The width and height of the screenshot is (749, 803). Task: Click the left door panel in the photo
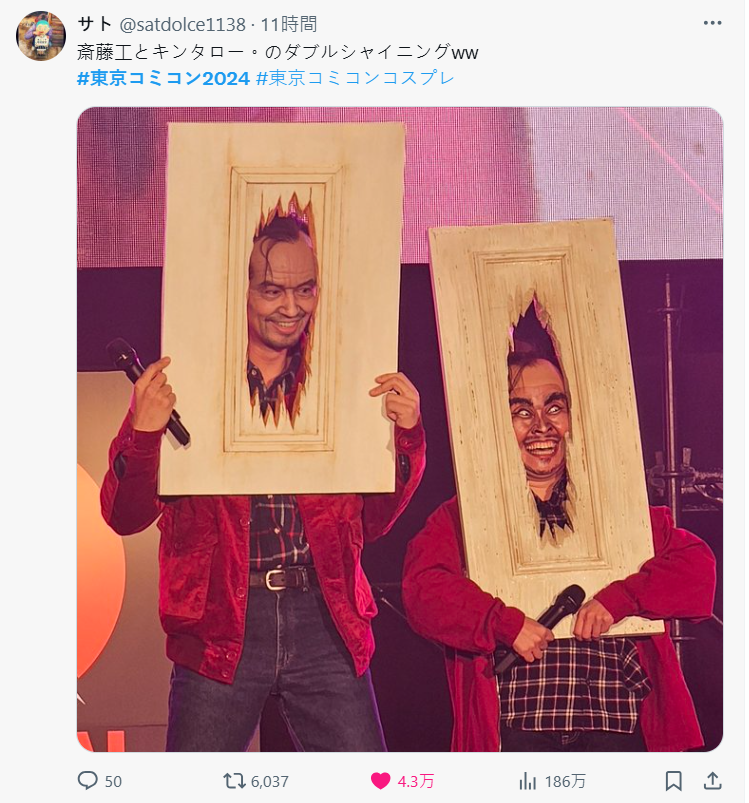(282, 308)
